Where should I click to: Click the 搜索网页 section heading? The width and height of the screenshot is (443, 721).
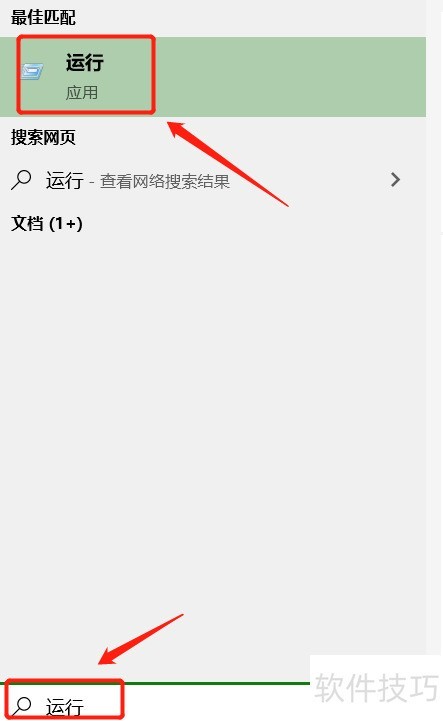[x=43, y=137]
